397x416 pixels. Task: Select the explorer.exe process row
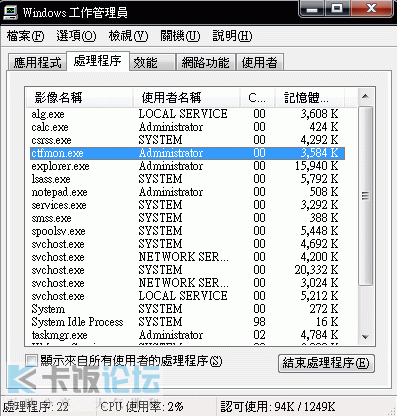pyautogui.click(x=187, y=166)
